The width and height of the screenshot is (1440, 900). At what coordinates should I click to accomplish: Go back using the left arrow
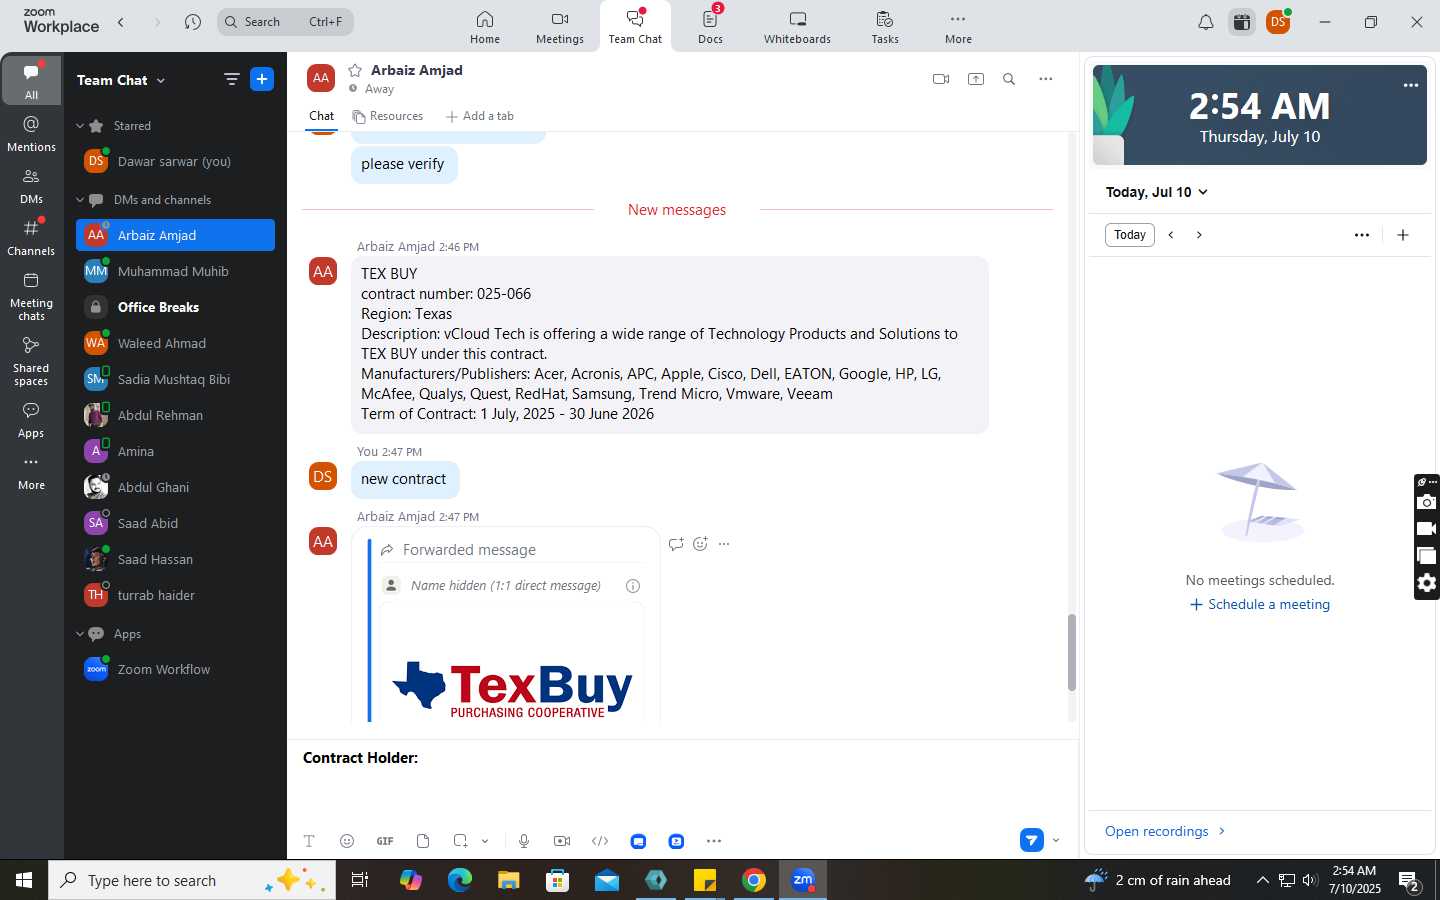click(x=121, y=22)
